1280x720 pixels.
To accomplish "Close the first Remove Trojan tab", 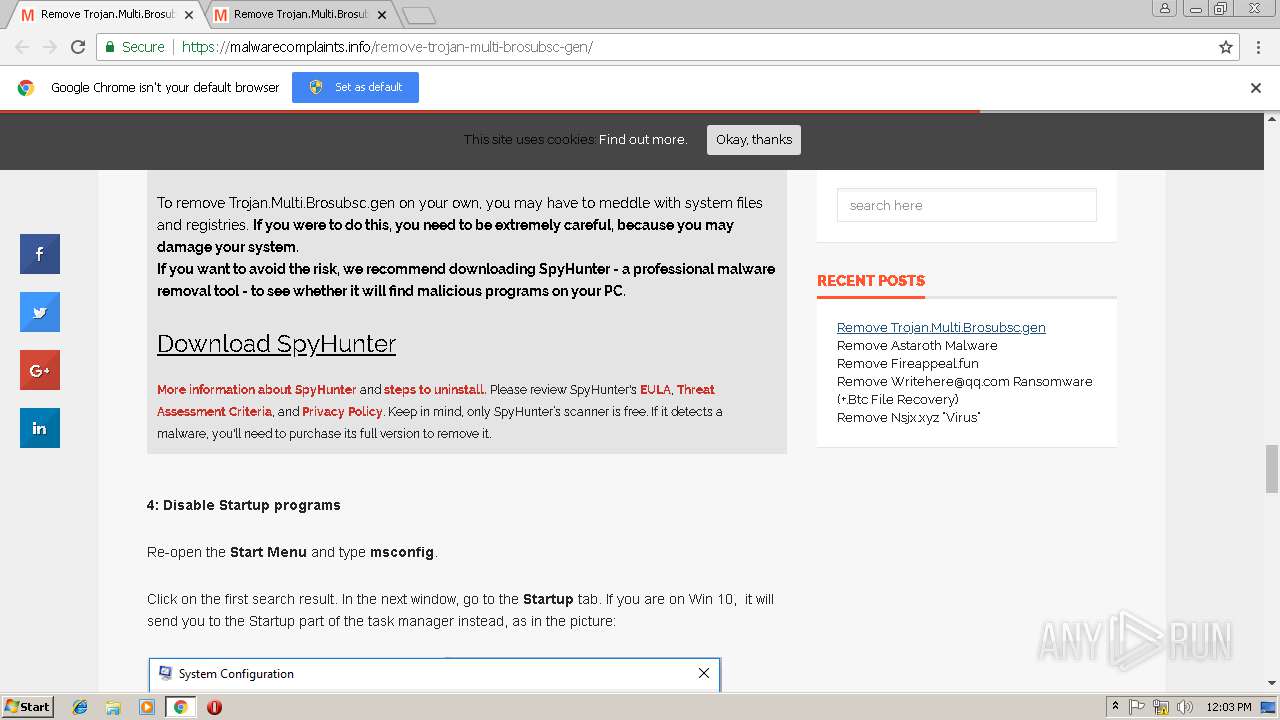I will coord(189,15).
